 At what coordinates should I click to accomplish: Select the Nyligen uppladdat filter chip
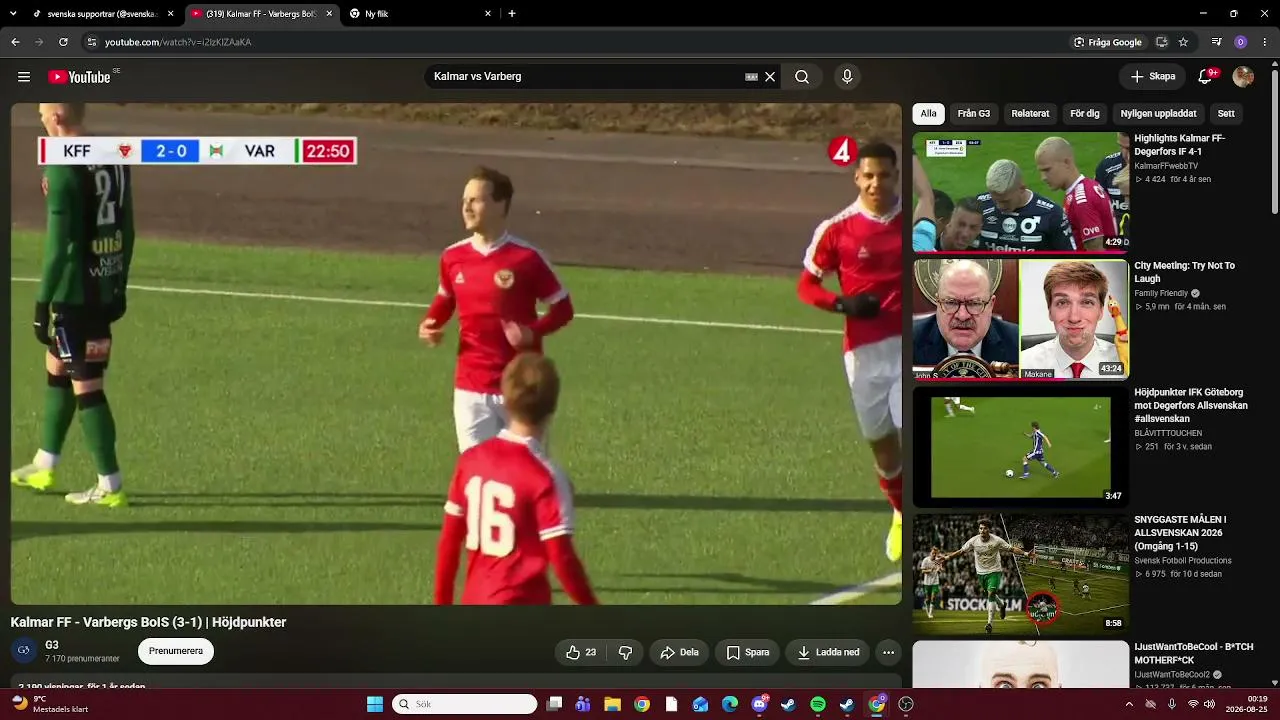tap(1158, 114)
